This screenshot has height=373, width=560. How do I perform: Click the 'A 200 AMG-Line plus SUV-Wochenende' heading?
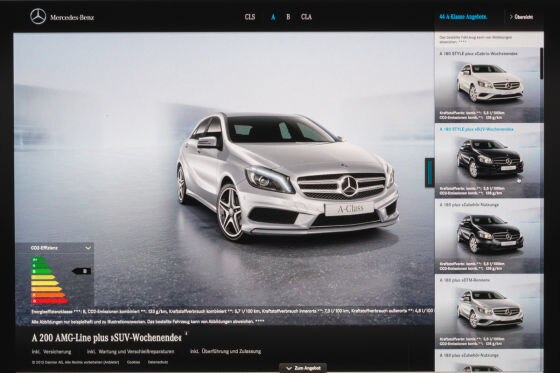pos(107,338)
